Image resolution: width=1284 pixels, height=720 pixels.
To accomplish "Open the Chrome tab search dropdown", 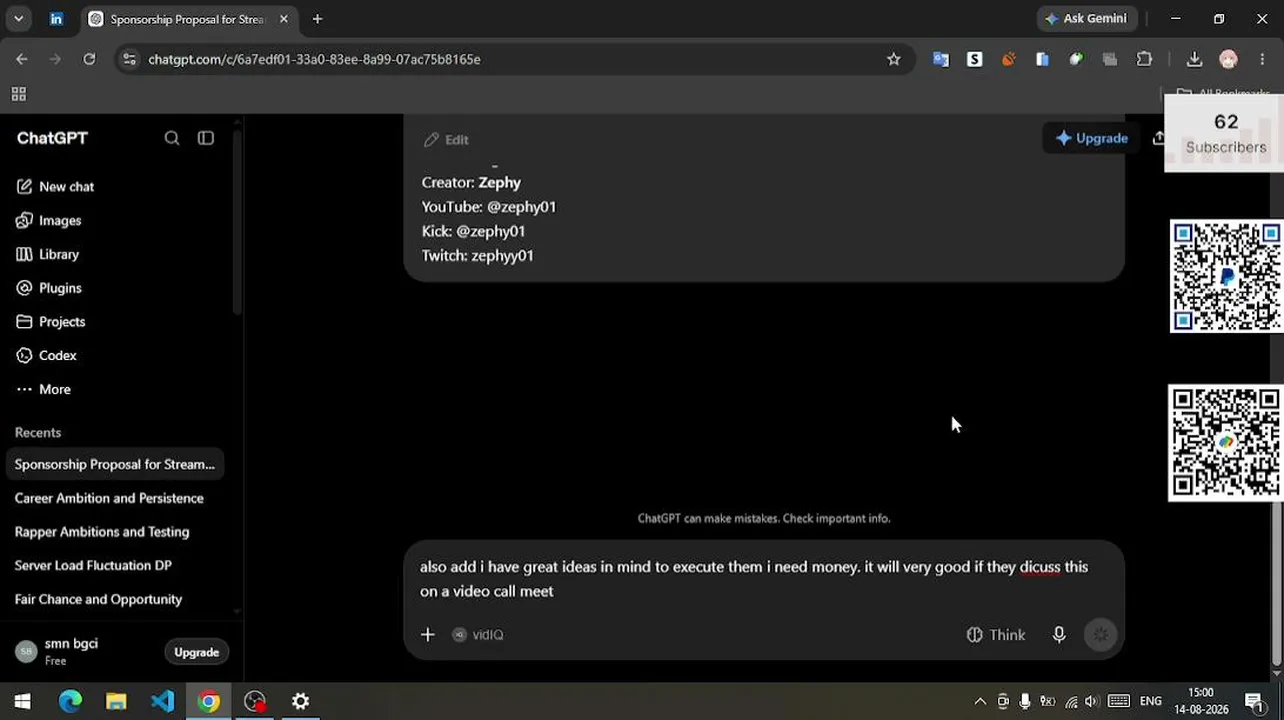I will point(18,19).
